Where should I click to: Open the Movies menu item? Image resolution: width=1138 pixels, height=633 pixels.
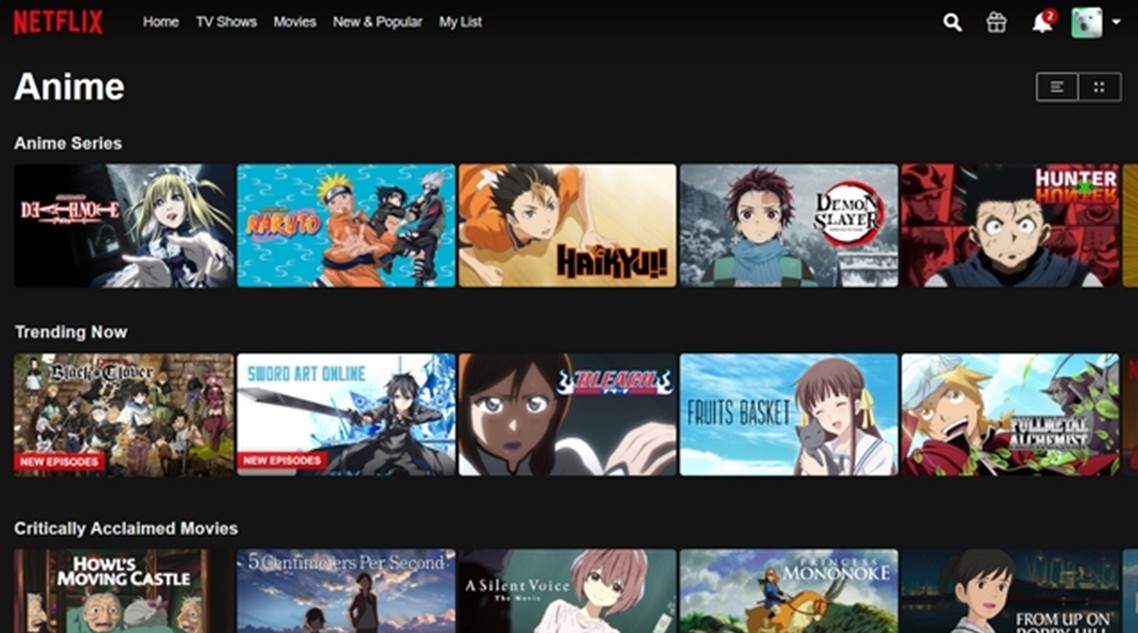point(295,22)
